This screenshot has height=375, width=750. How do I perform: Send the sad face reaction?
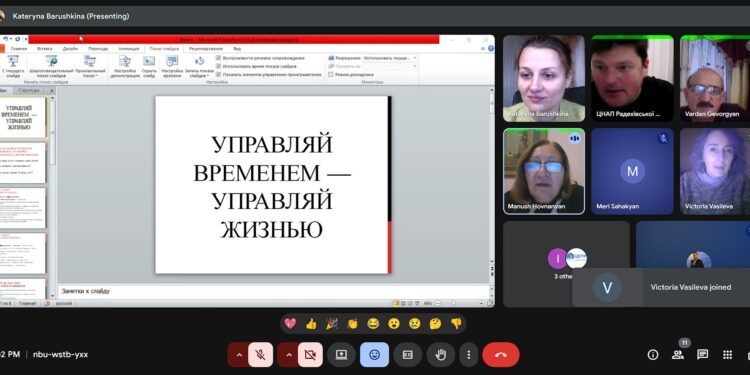415,324
